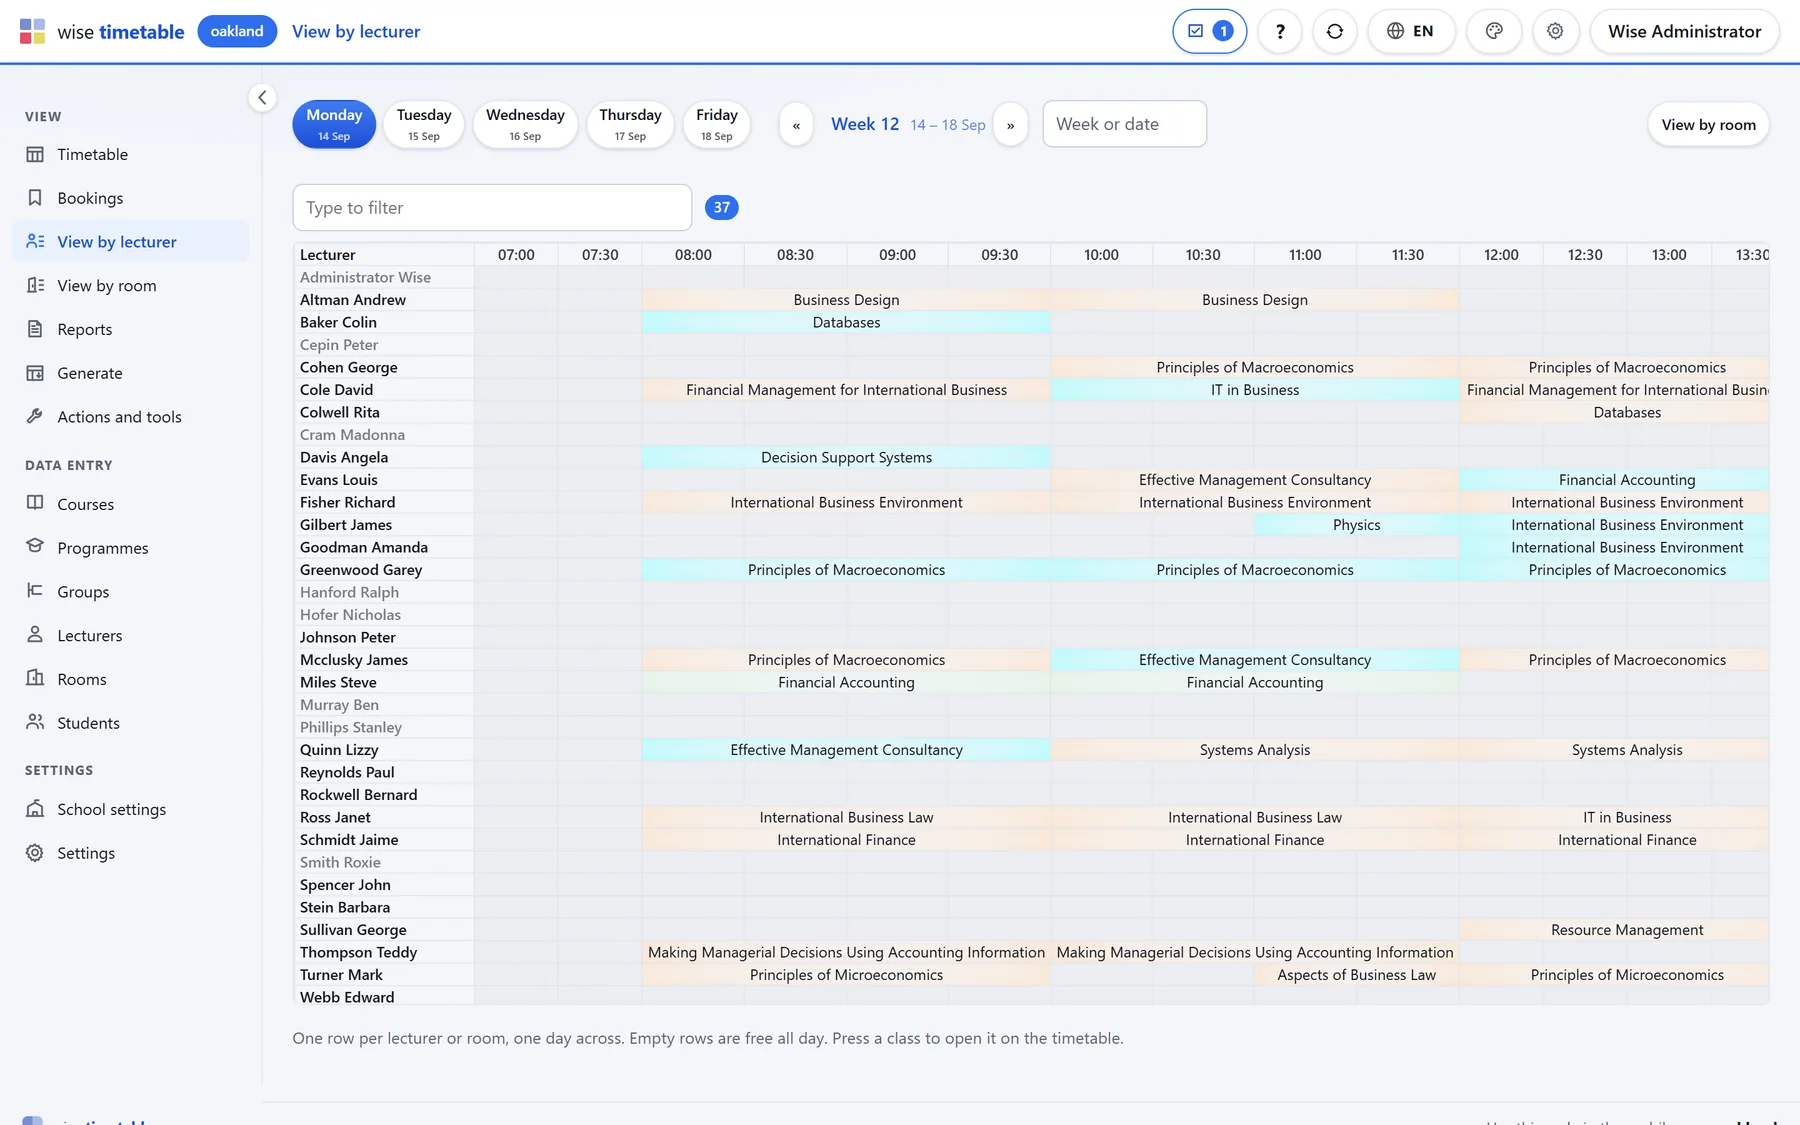The width and height of the screenshot is (1800, 1125).
Task: Click the refresh sync icon
Action: 1334,31
